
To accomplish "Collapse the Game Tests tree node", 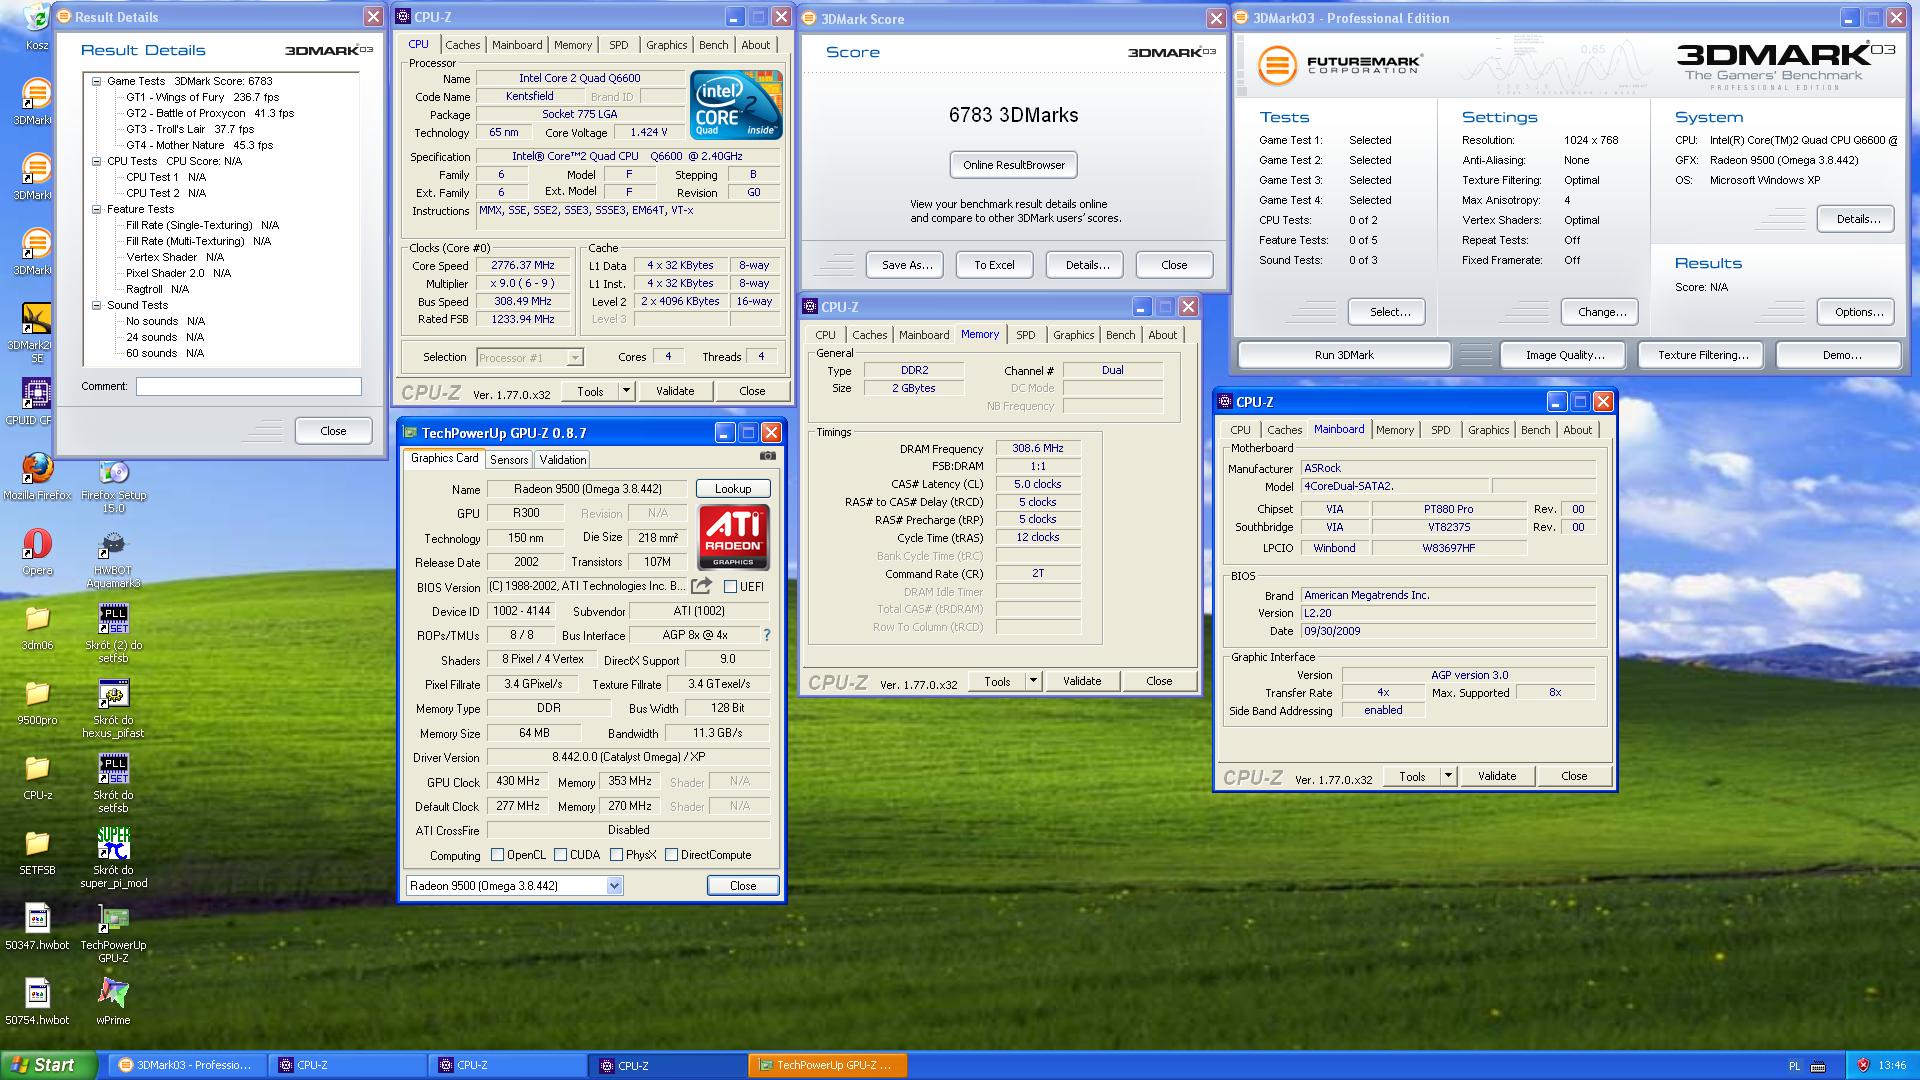I will tap(97, 81).
